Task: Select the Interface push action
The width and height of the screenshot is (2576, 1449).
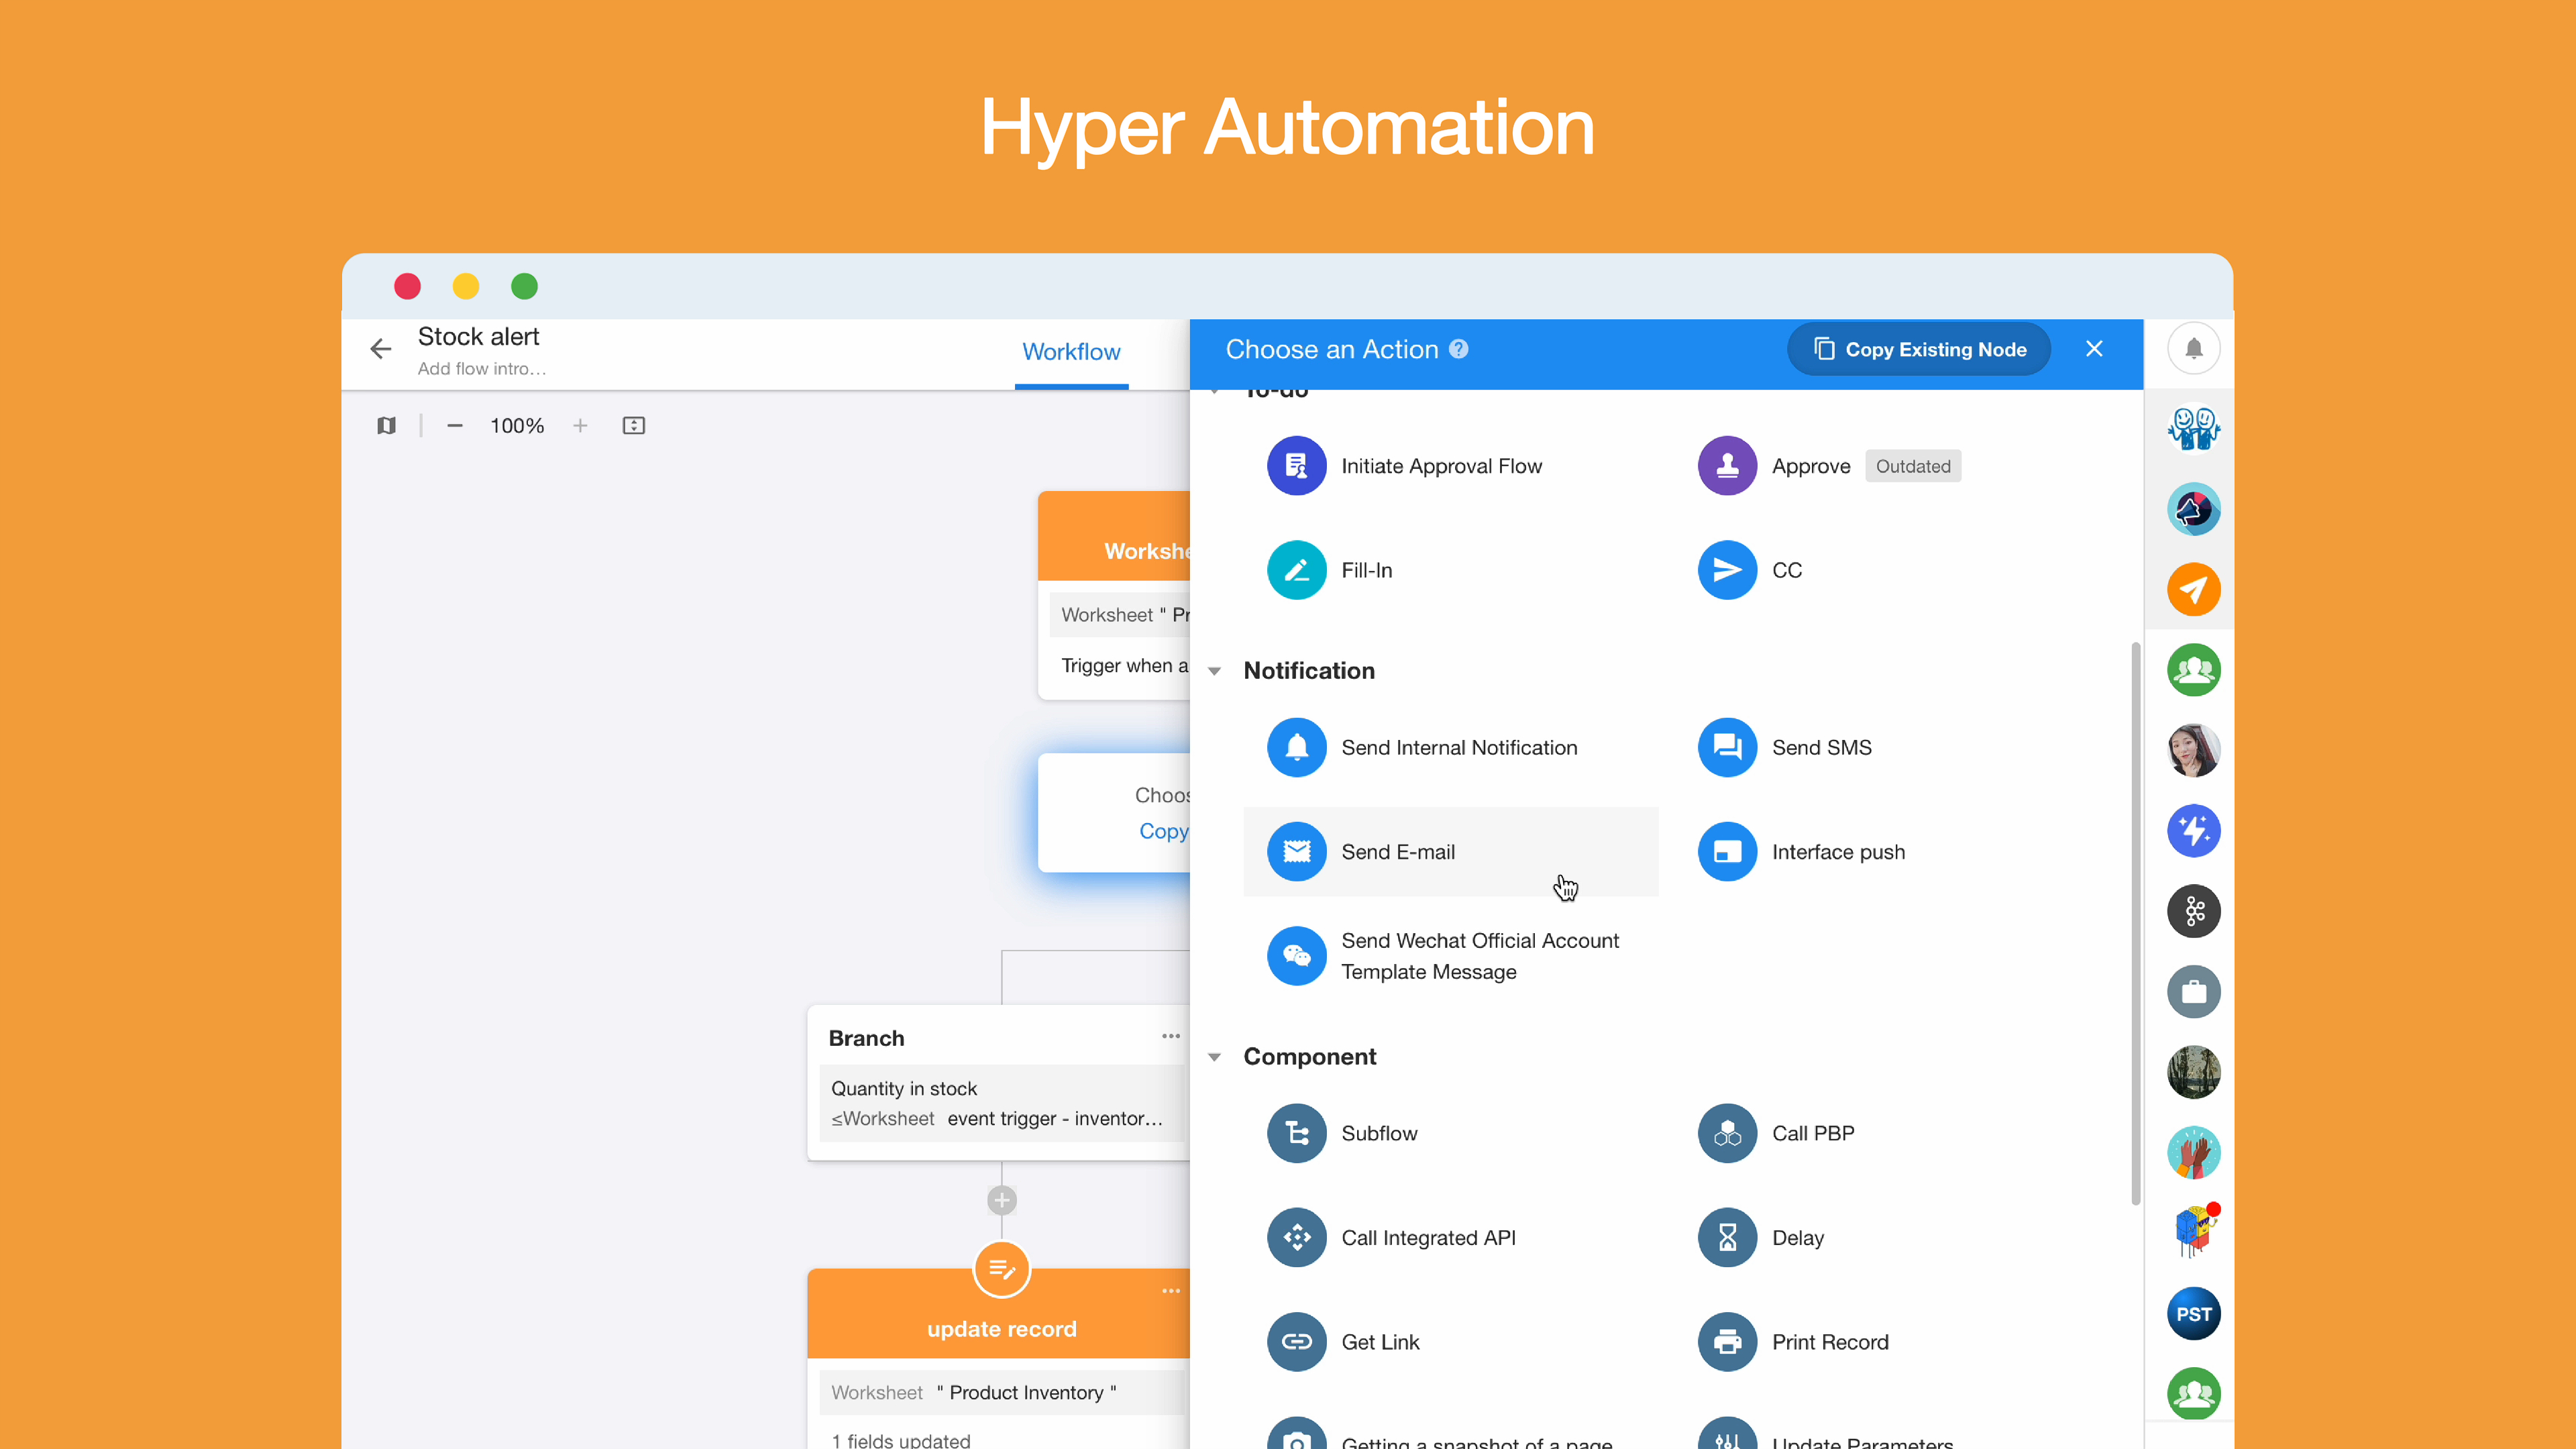Action: (x=1839, y=851)
